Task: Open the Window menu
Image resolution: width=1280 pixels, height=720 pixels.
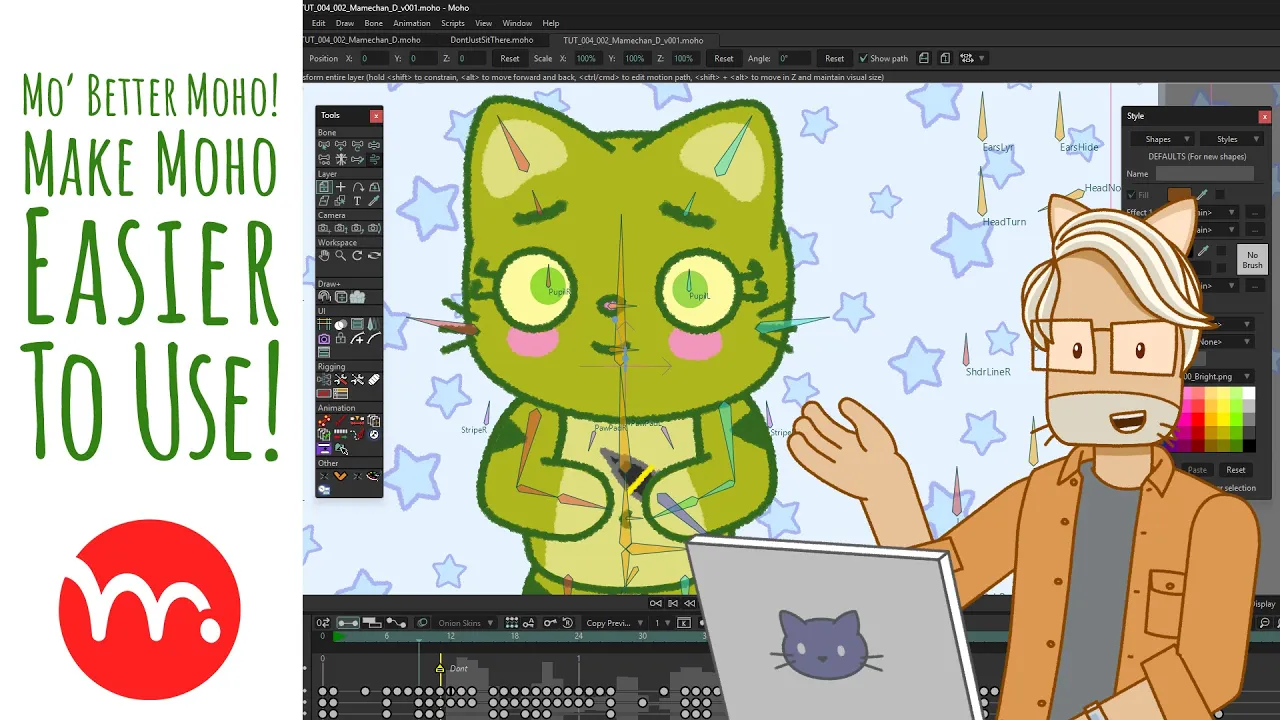Action: point(517,23)
